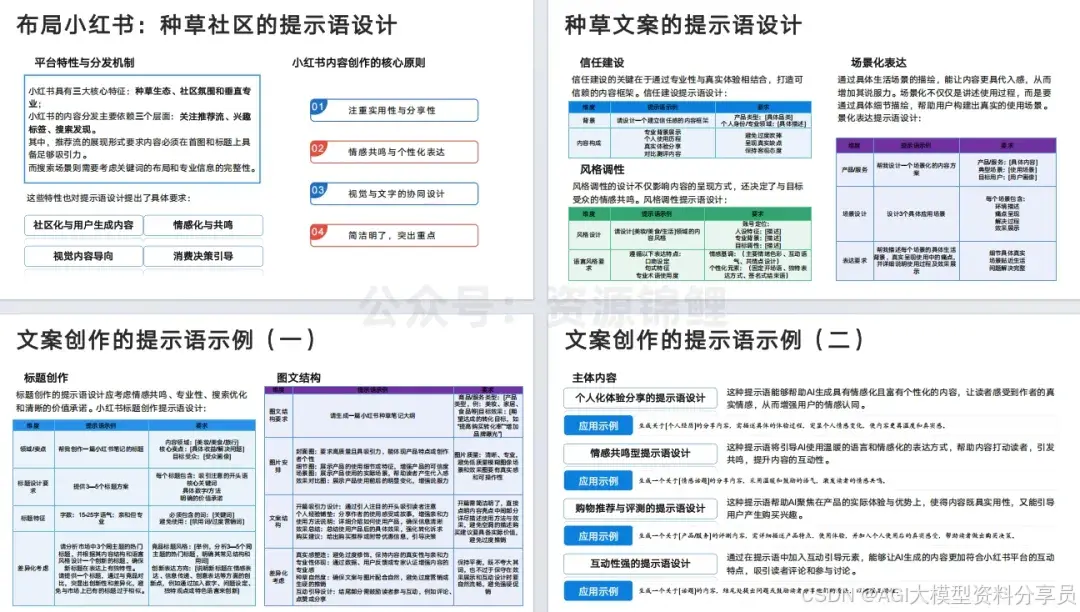Click the 标题设计要求 row label
Image resolution: width=1080 pixels, height=612 pixels.
(32, 487)
